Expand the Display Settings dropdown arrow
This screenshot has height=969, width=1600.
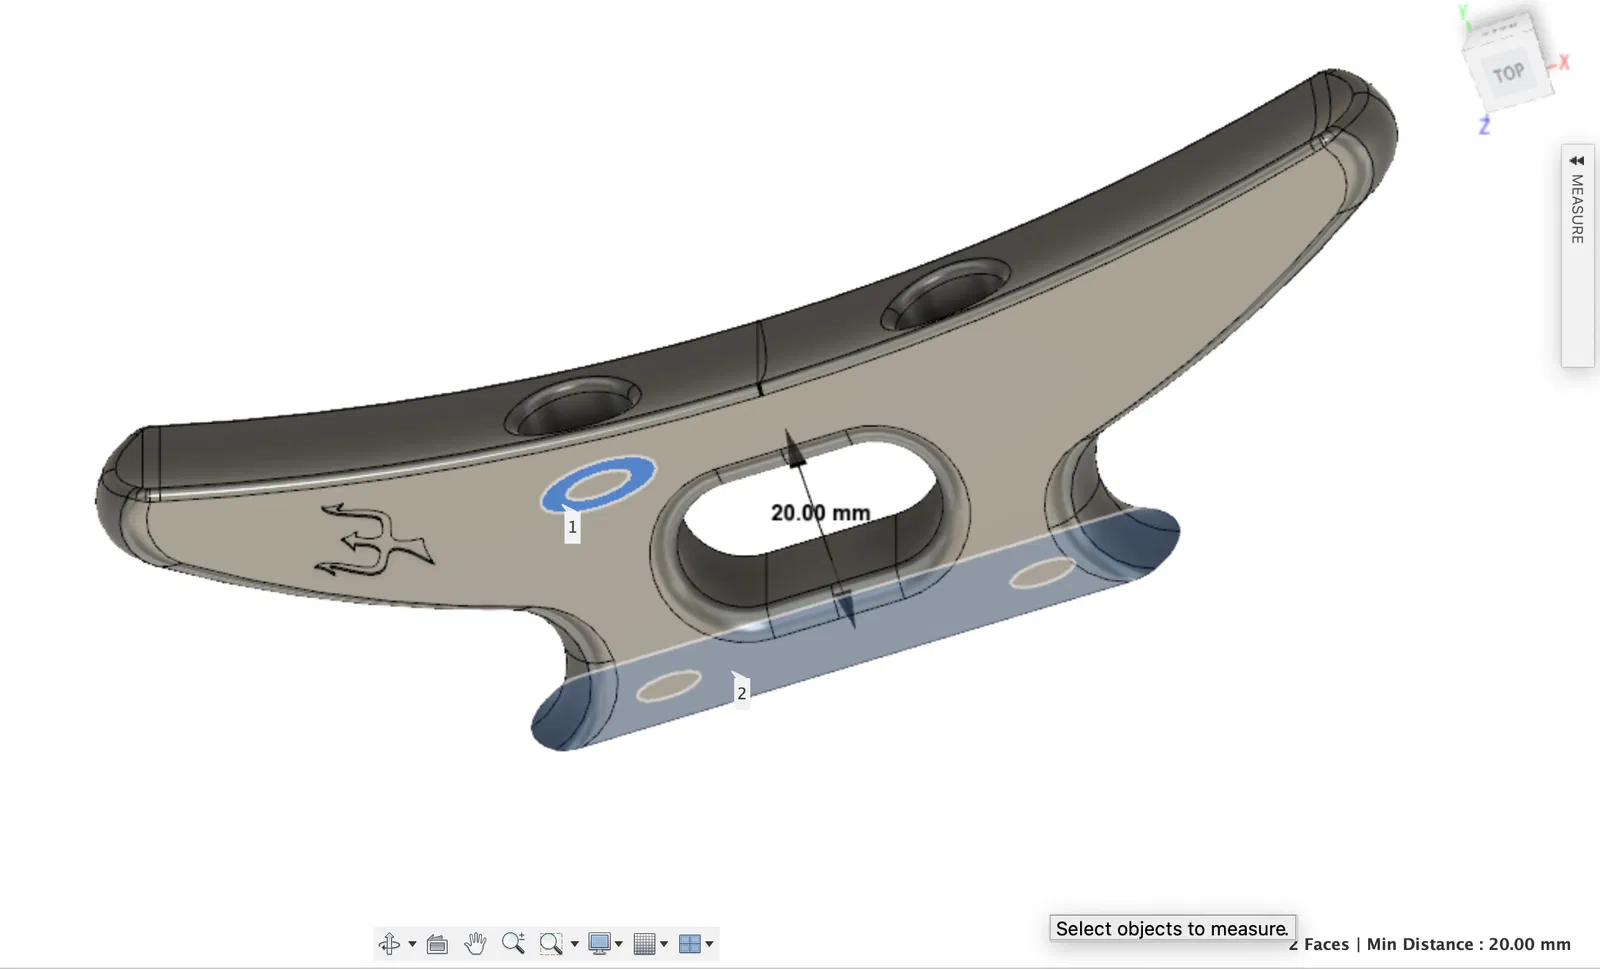(x=619, y=943)
